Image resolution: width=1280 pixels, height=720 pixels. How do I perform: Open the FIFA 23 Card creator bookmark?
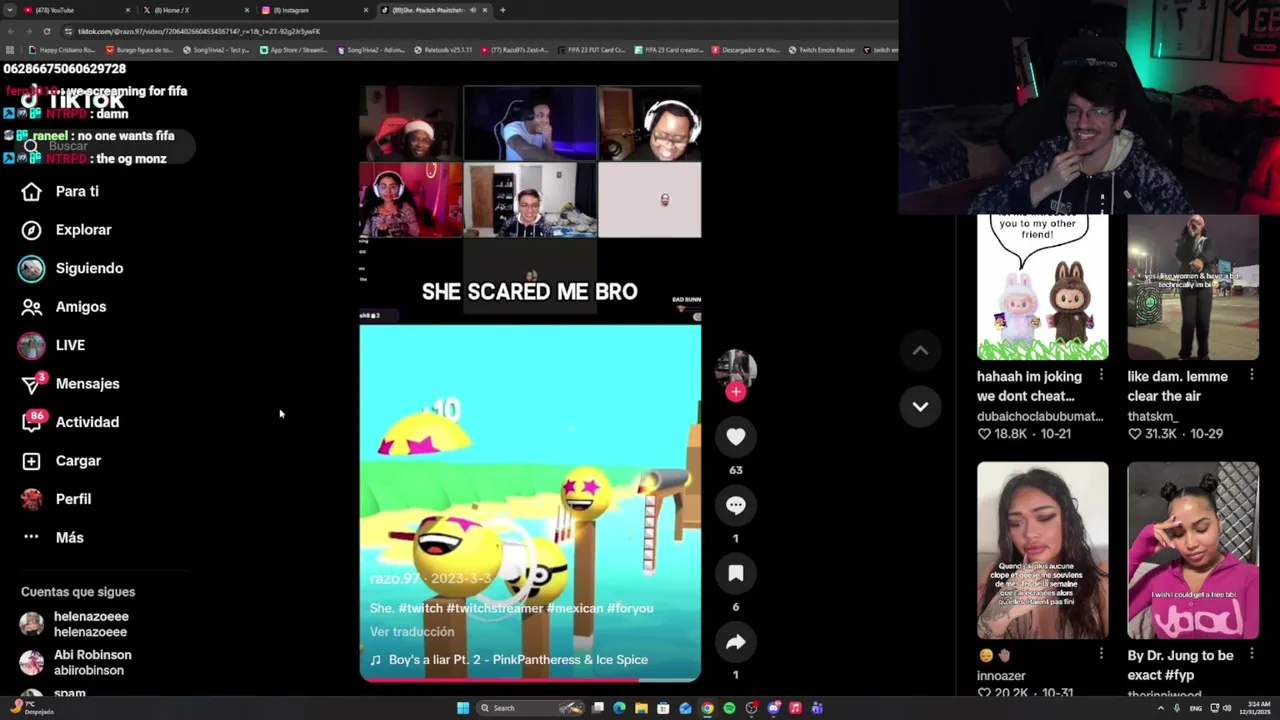tap(669, 50)
